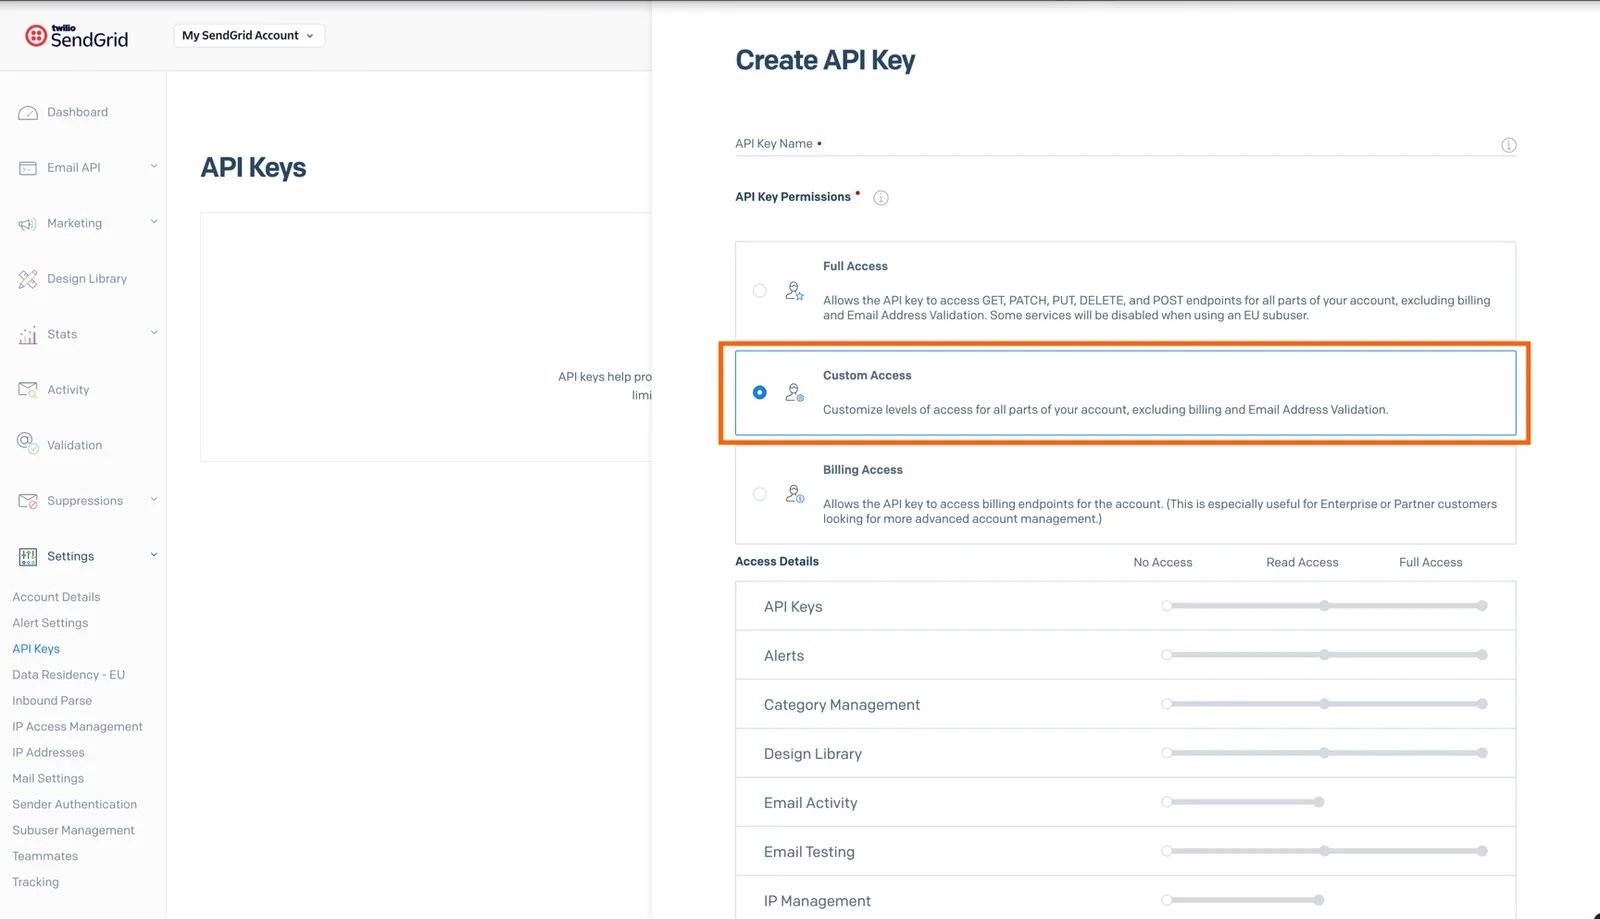The height and width of the screenshot is (919, 1600).
Task: Click the Marketing megaphone icon
Action: (x=28, y=224)
